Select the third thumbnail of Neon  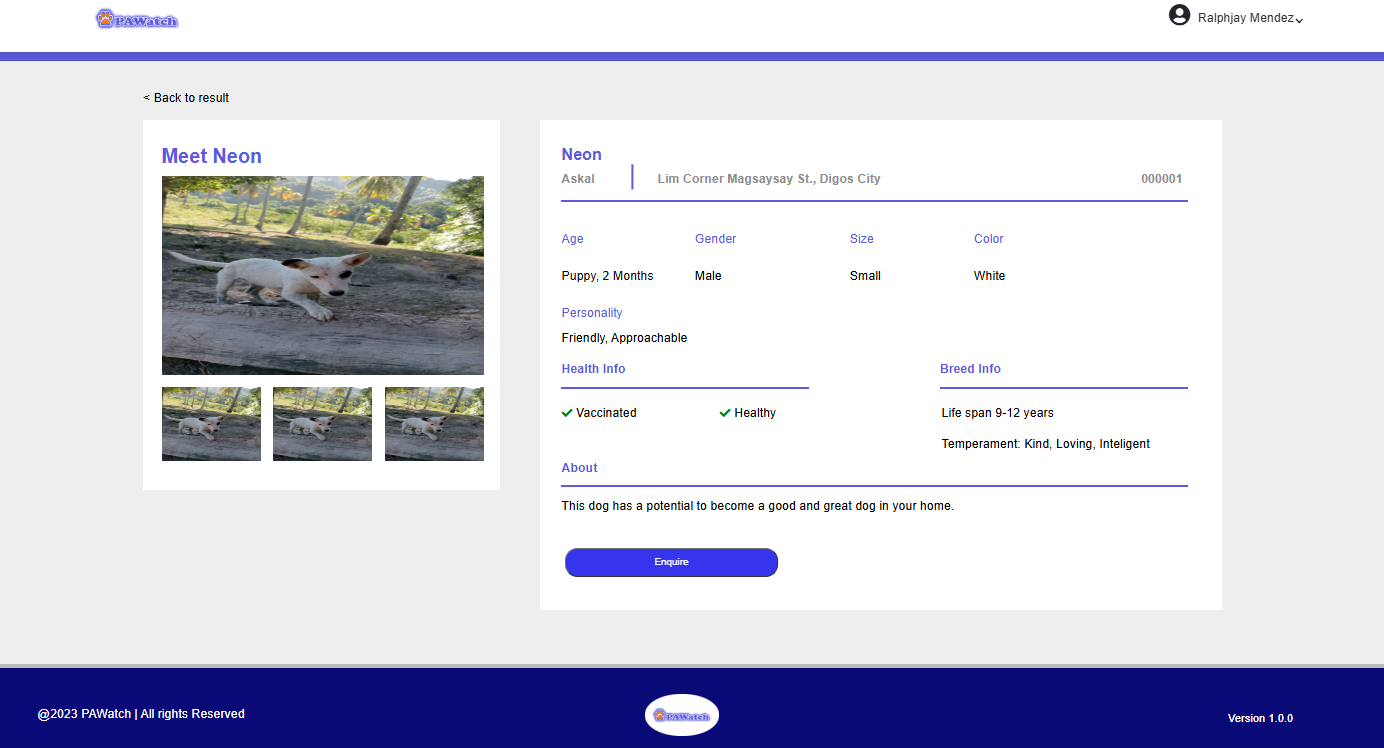(x=434, y=424)
